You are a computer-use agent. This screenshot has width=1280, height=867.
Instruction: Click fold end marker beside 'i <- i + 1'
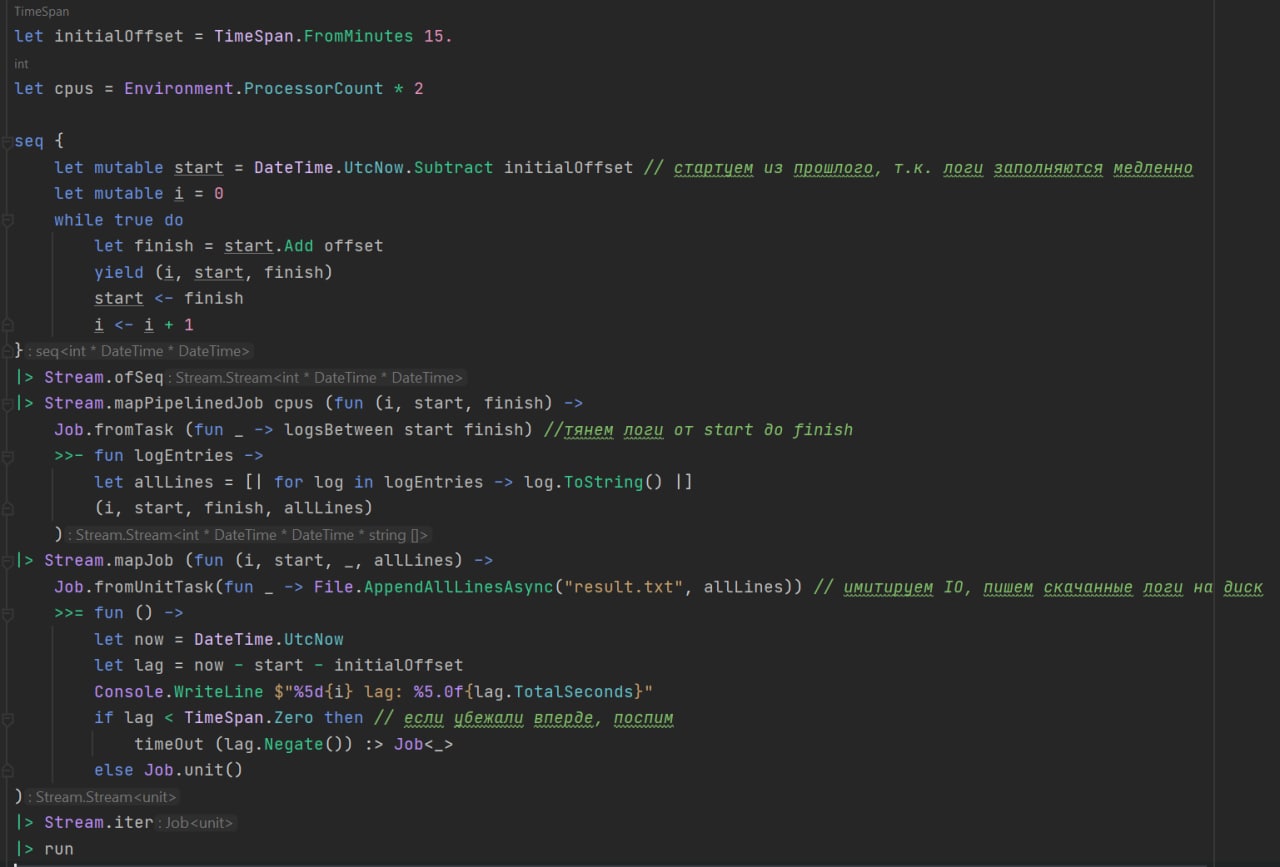(7, 325)
